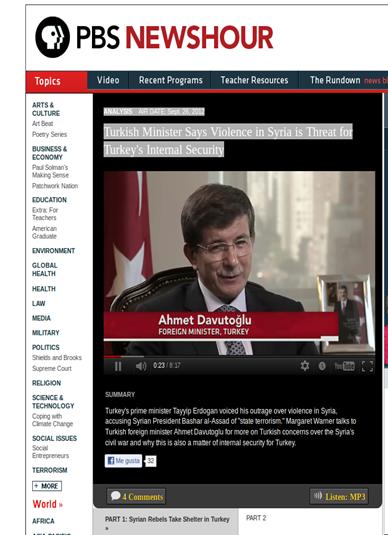Select the Video navigation tab
Image resolution: width=388 pixels, height=535 pixels.
pyautogui.click(x=108, y=80)
